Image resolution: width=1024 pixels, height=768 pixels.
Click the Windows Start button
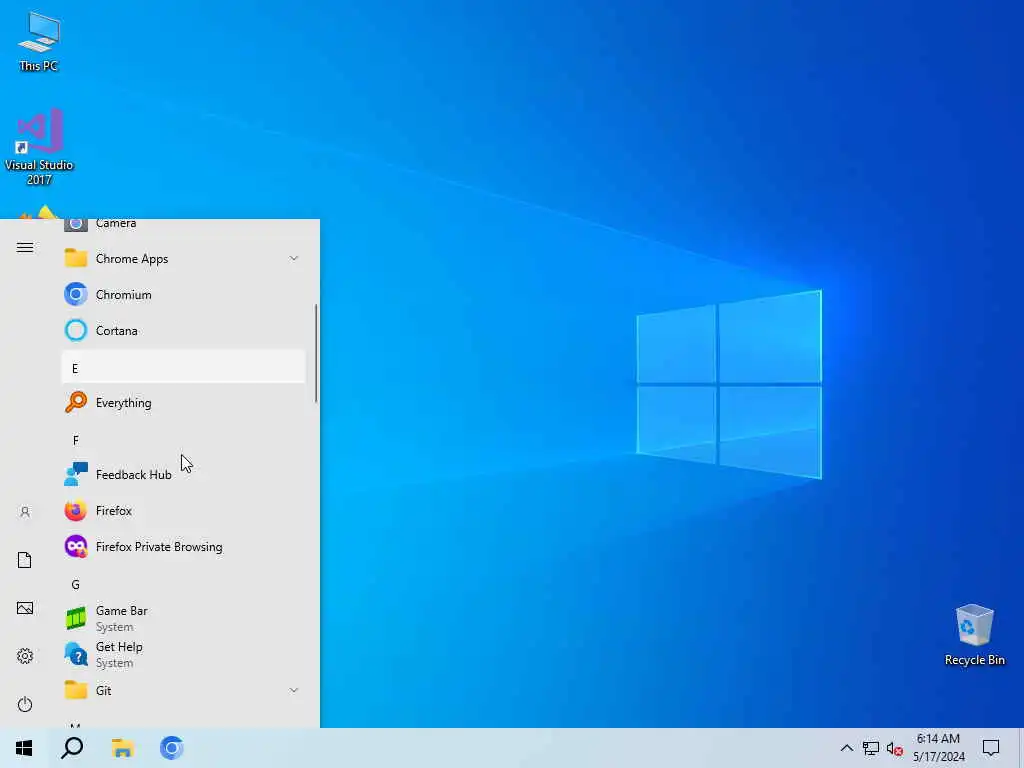[x=24, y=748]
